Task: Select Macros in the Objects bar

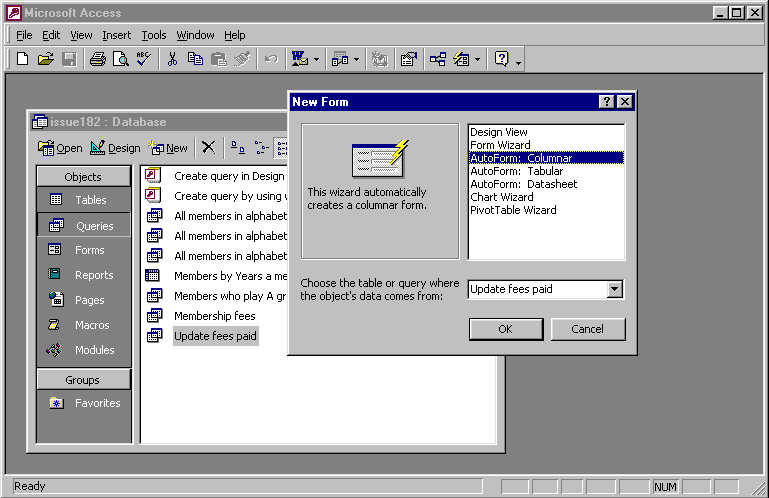Action: [x=83, y=325]
